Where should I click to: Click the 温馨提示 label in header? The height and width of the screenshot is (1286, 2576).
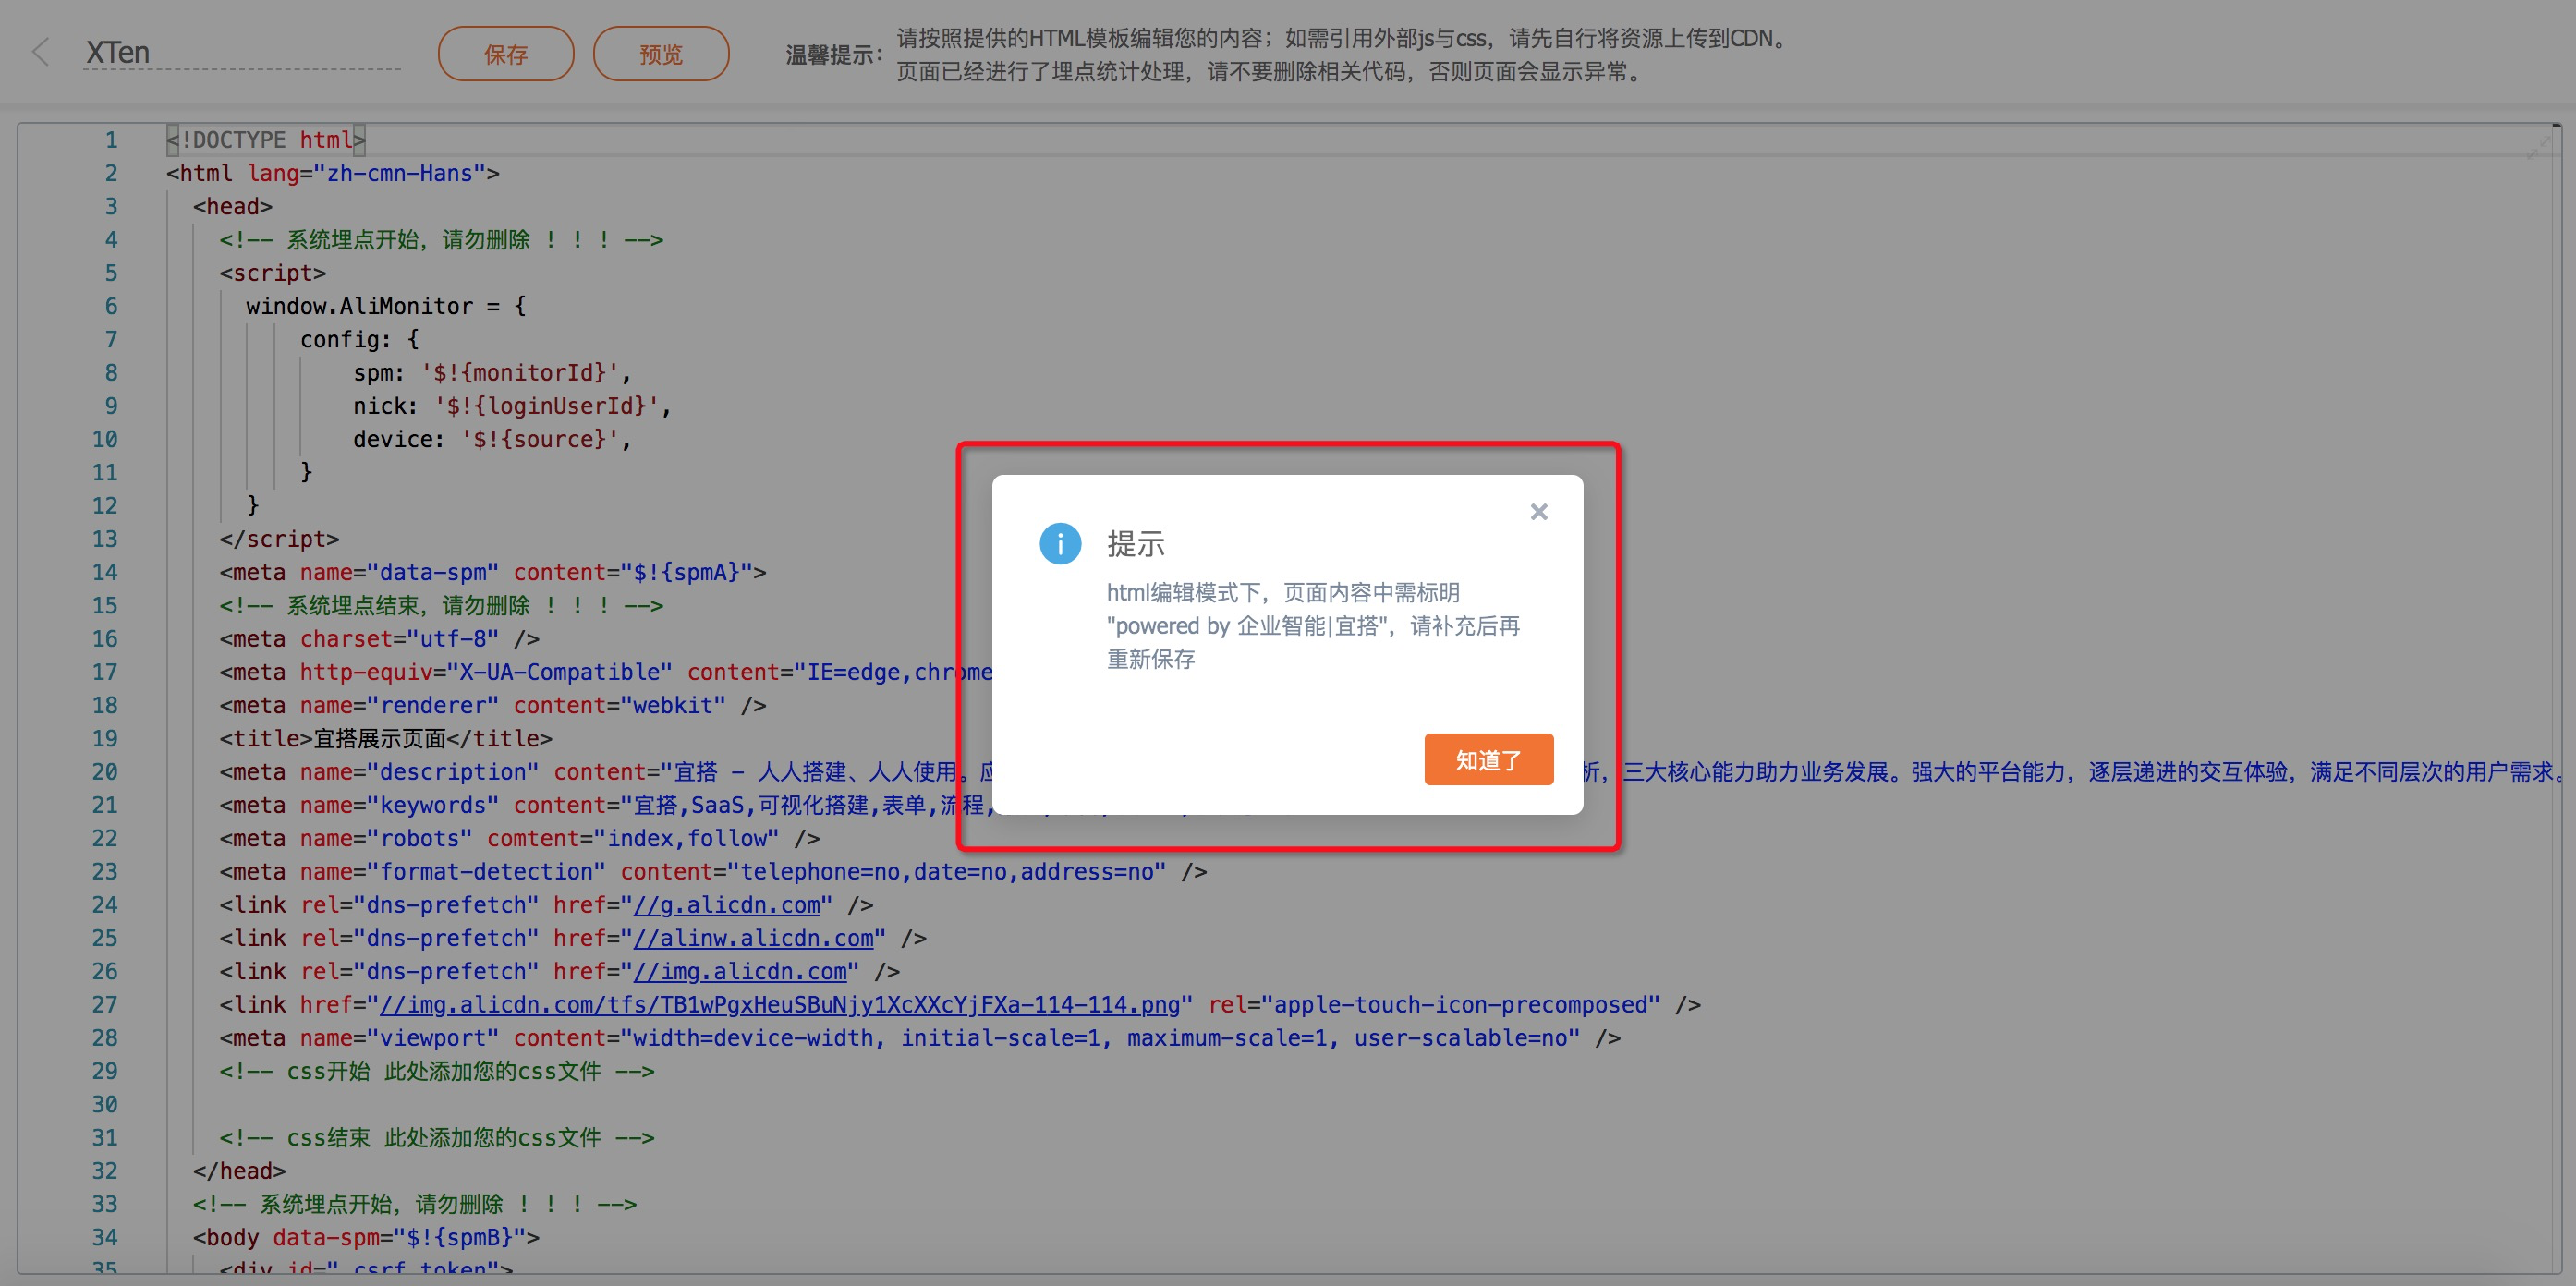pos(833,55)
